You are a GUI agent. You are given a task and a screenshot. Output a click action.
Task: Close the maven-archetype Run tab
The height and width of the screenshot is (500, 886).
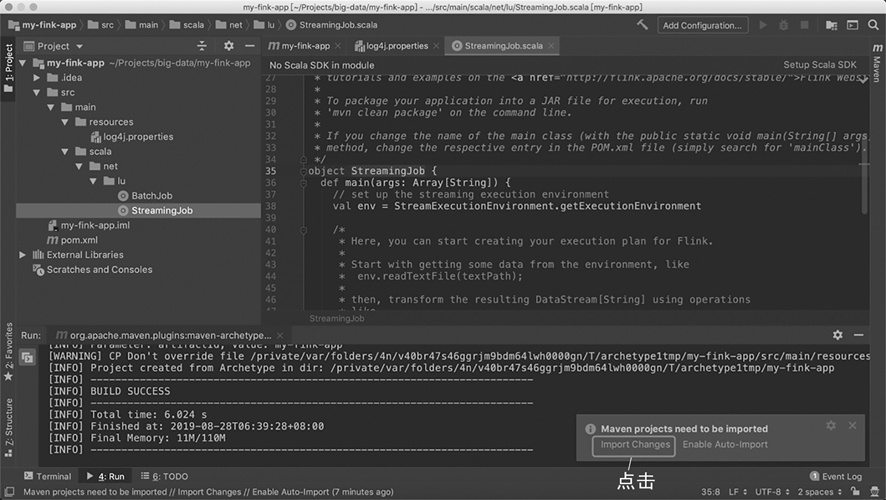[280, 335]
